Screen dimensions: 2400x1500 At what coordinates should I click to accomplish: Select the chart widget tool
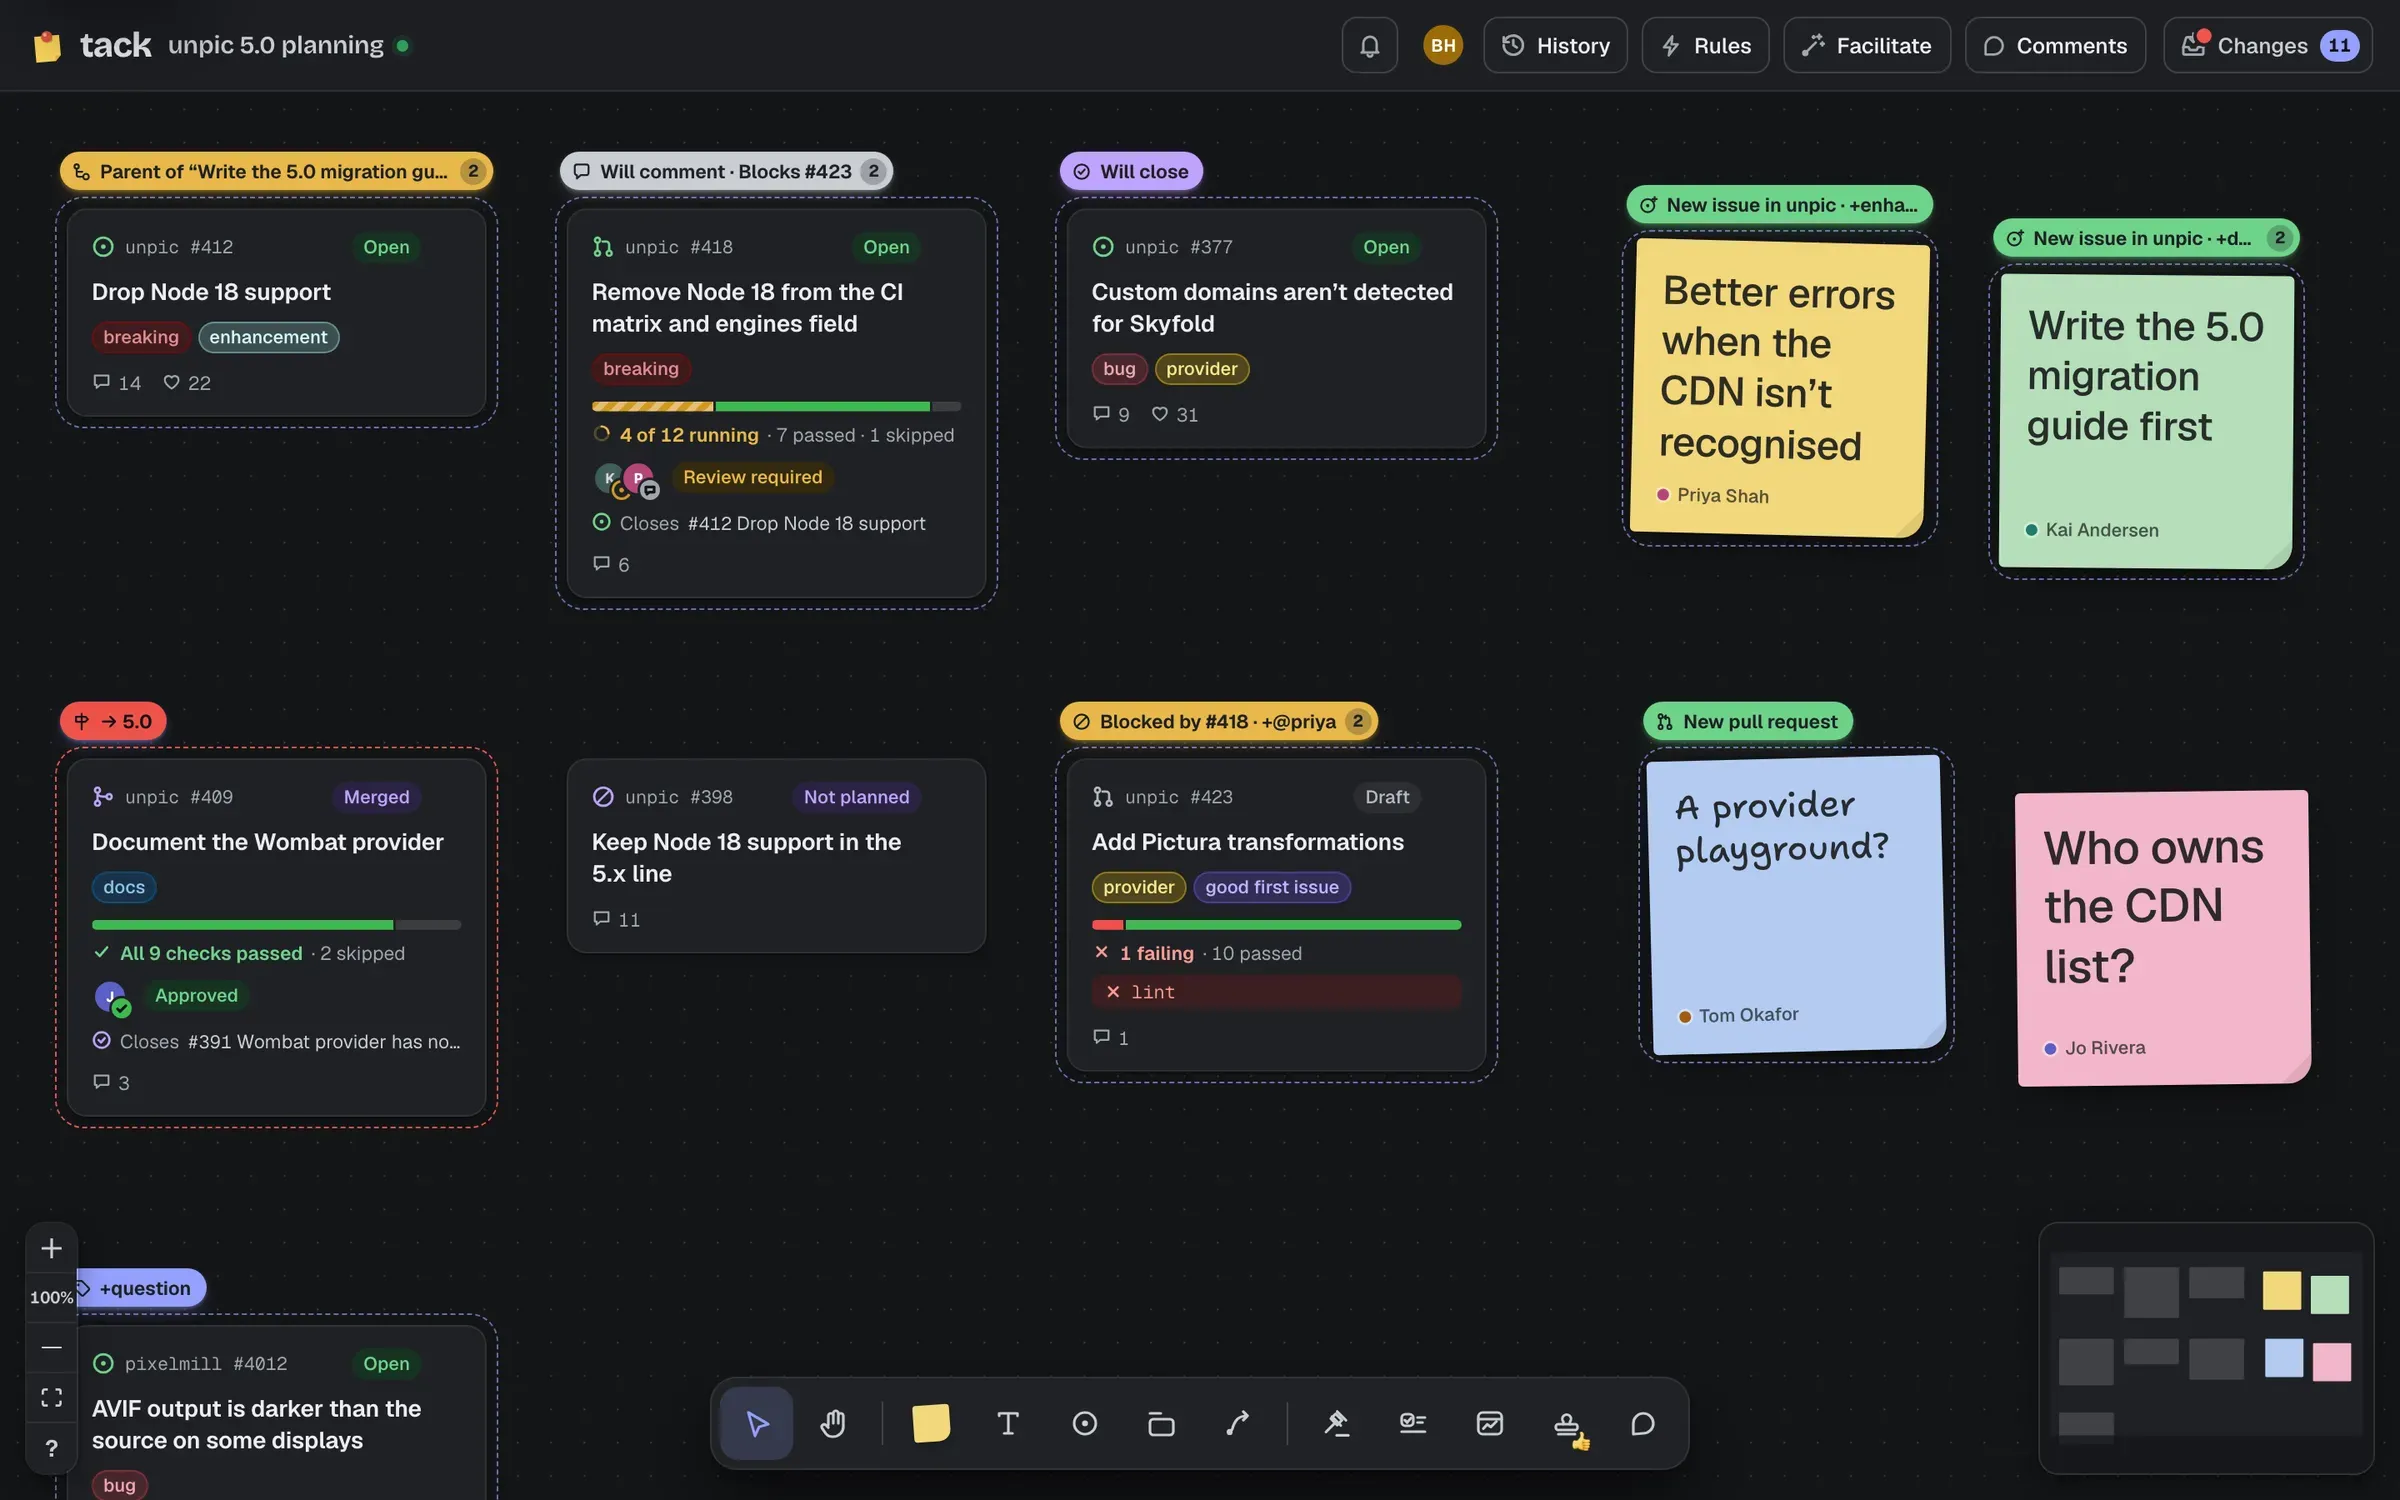tap(1490, 1423)
